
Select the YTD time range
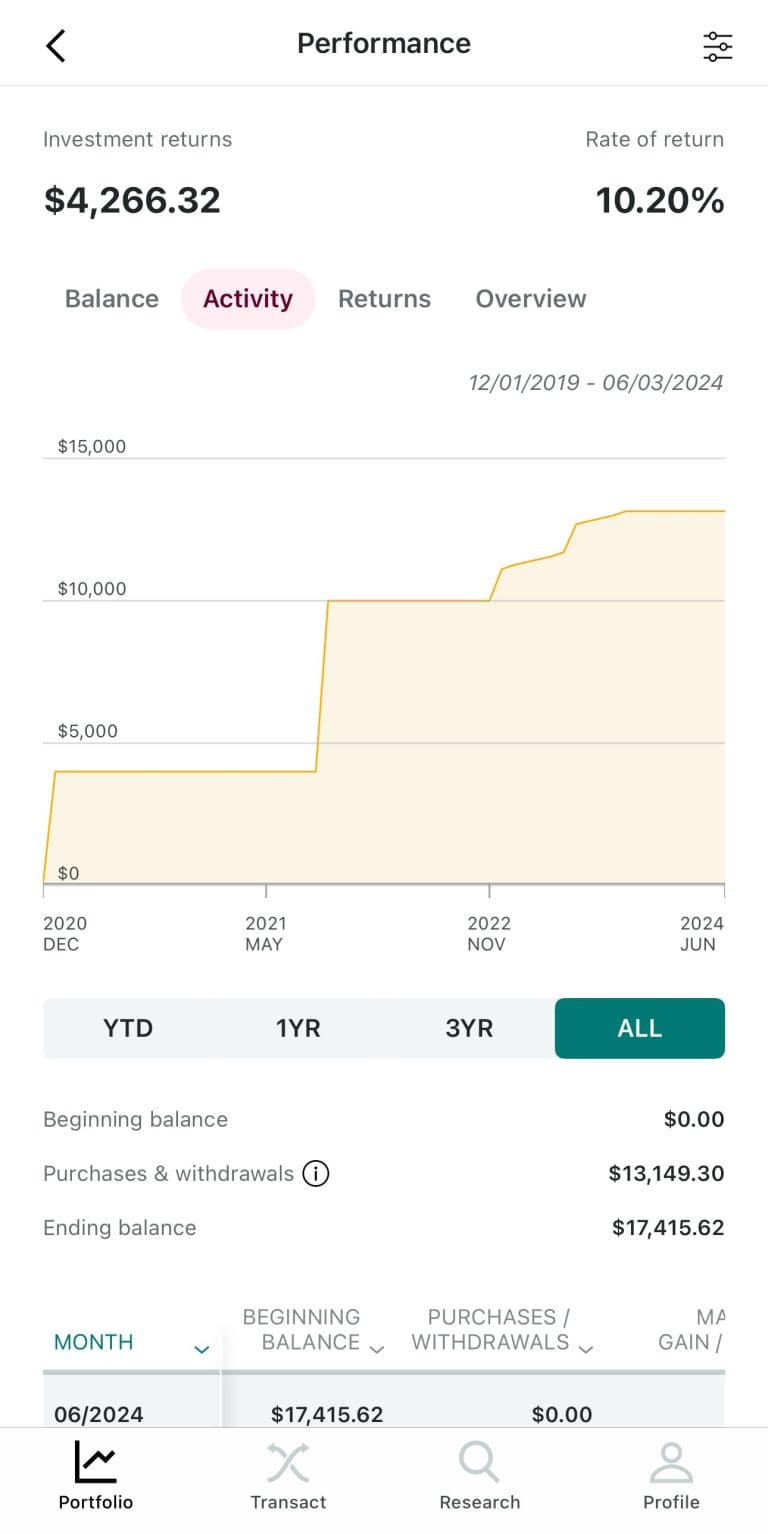(x=128, y=1028)
